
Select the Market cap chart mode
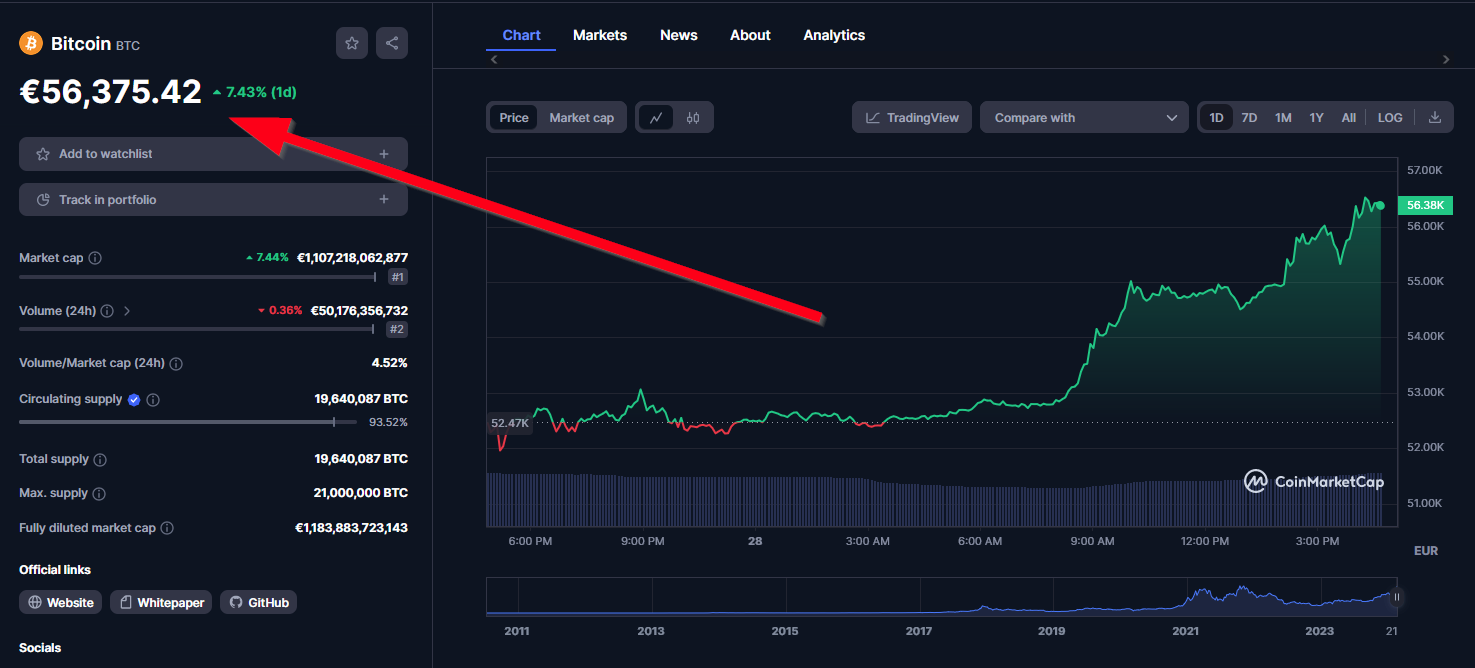582,118
